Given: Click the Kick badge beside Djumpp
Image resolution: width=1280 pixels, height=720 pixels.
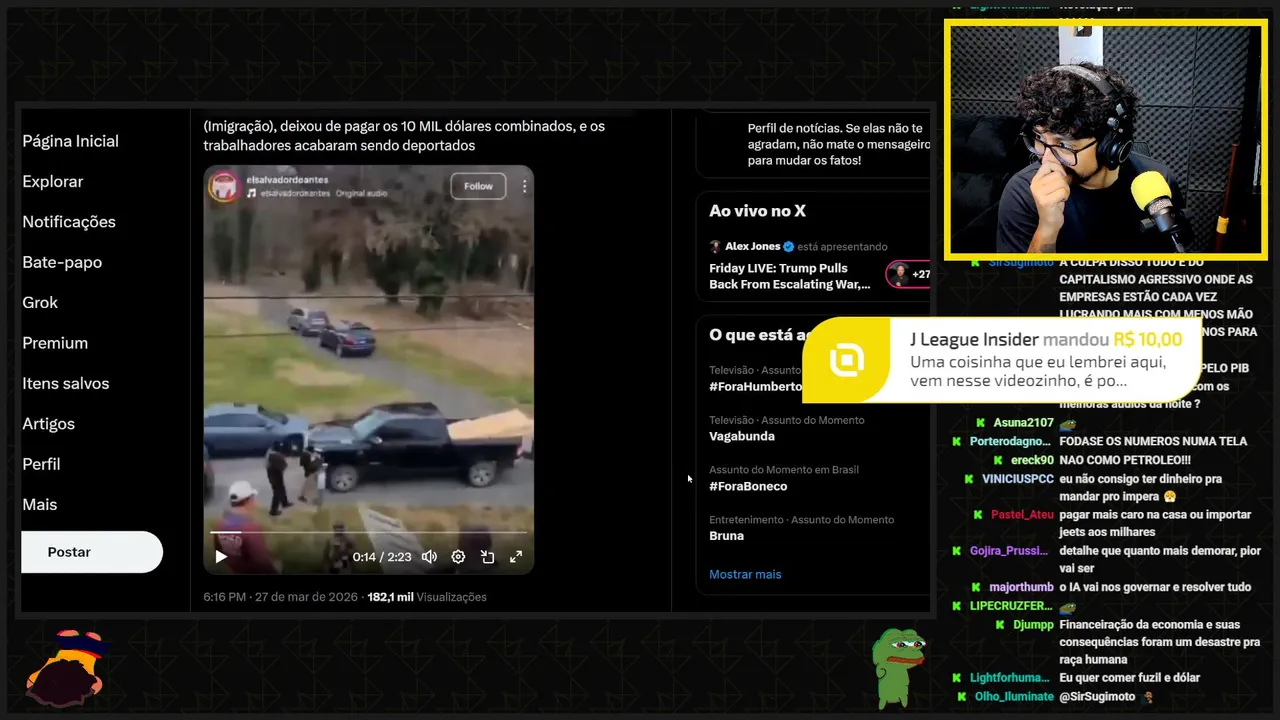Looking at the screenshot, I should [1002, 624].
